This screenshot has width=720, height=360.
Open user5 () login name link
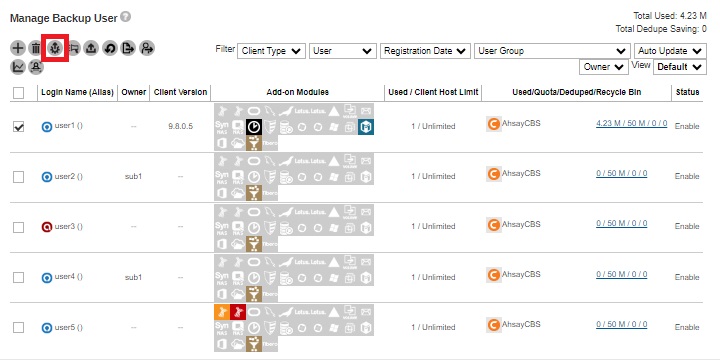click(68, 327)
